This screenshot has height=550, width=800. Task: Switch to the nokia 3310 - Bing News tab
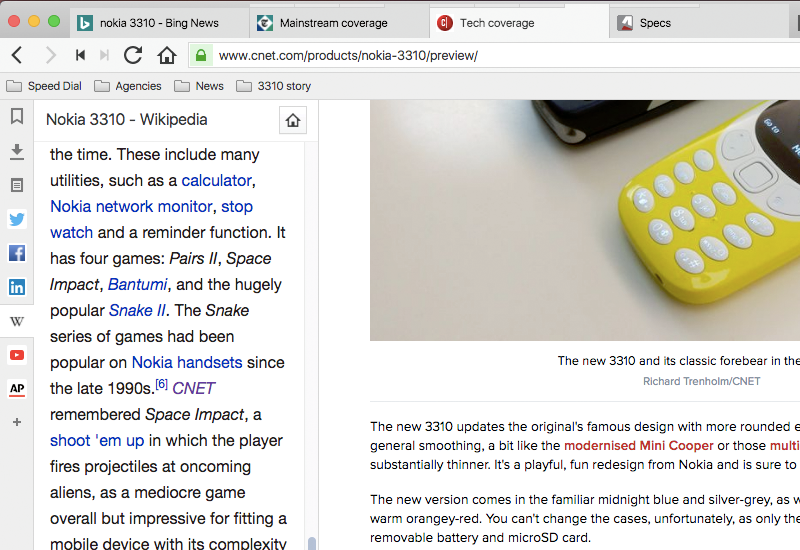point(160,23)
